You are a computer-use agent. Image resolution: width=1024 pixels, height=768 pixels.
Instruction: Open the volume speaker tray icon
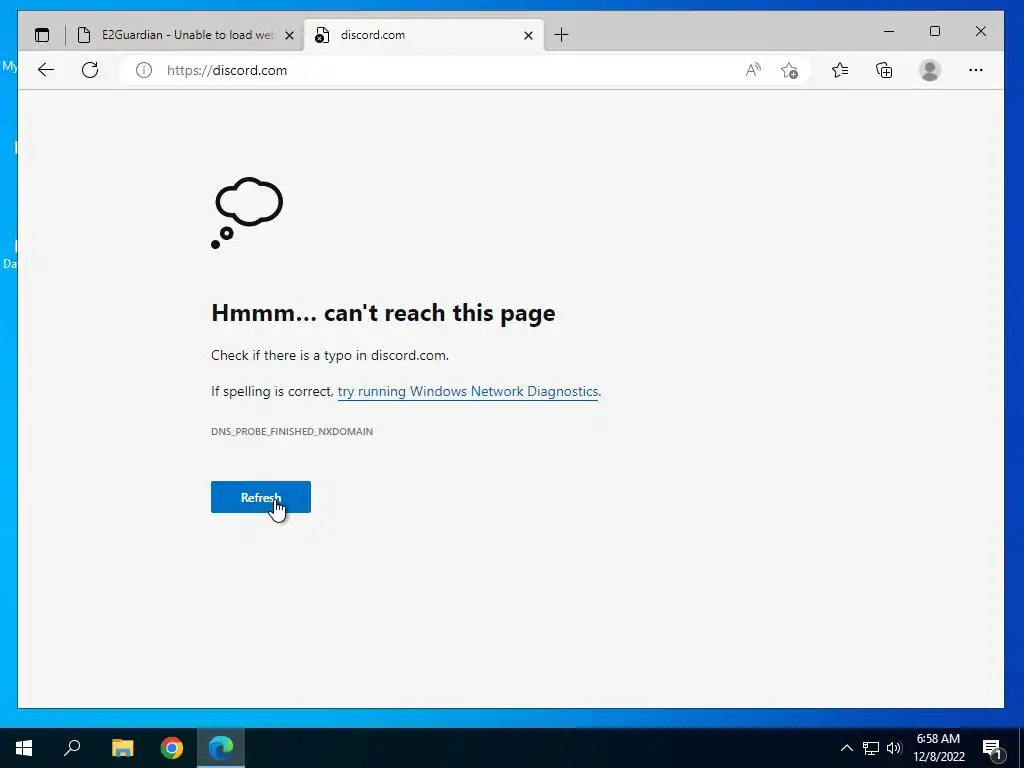click(894, 748)
